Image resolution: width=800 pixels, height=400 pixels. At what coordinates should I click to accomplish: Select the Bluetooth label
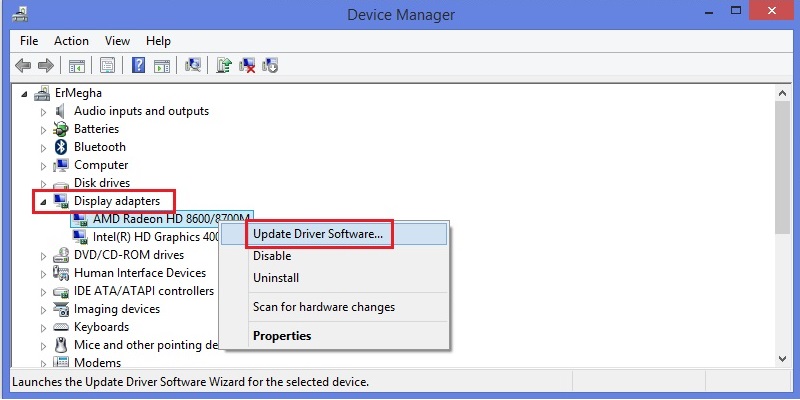[100, 147]
